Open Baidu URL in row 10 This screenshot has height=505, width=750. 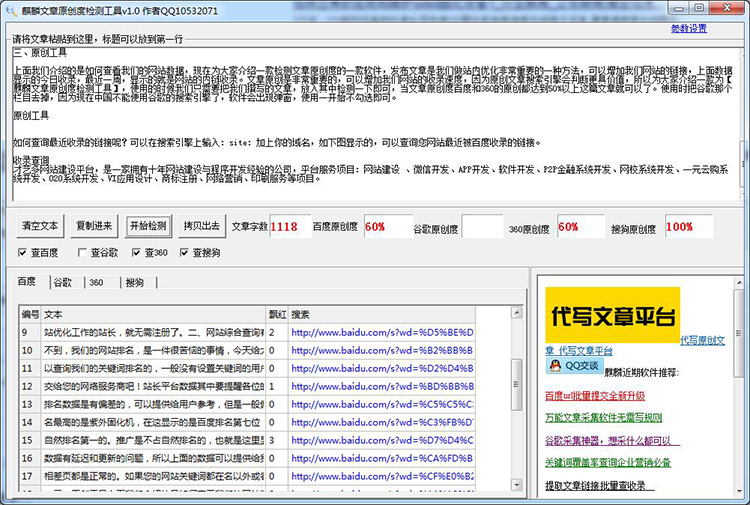tap(382, 351)
